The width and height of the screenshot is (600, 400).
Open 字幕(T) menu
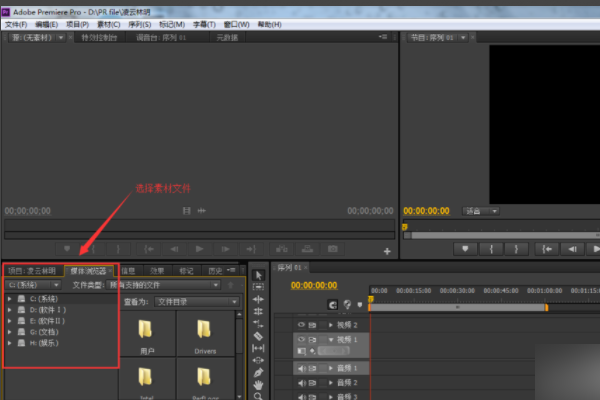204,24
